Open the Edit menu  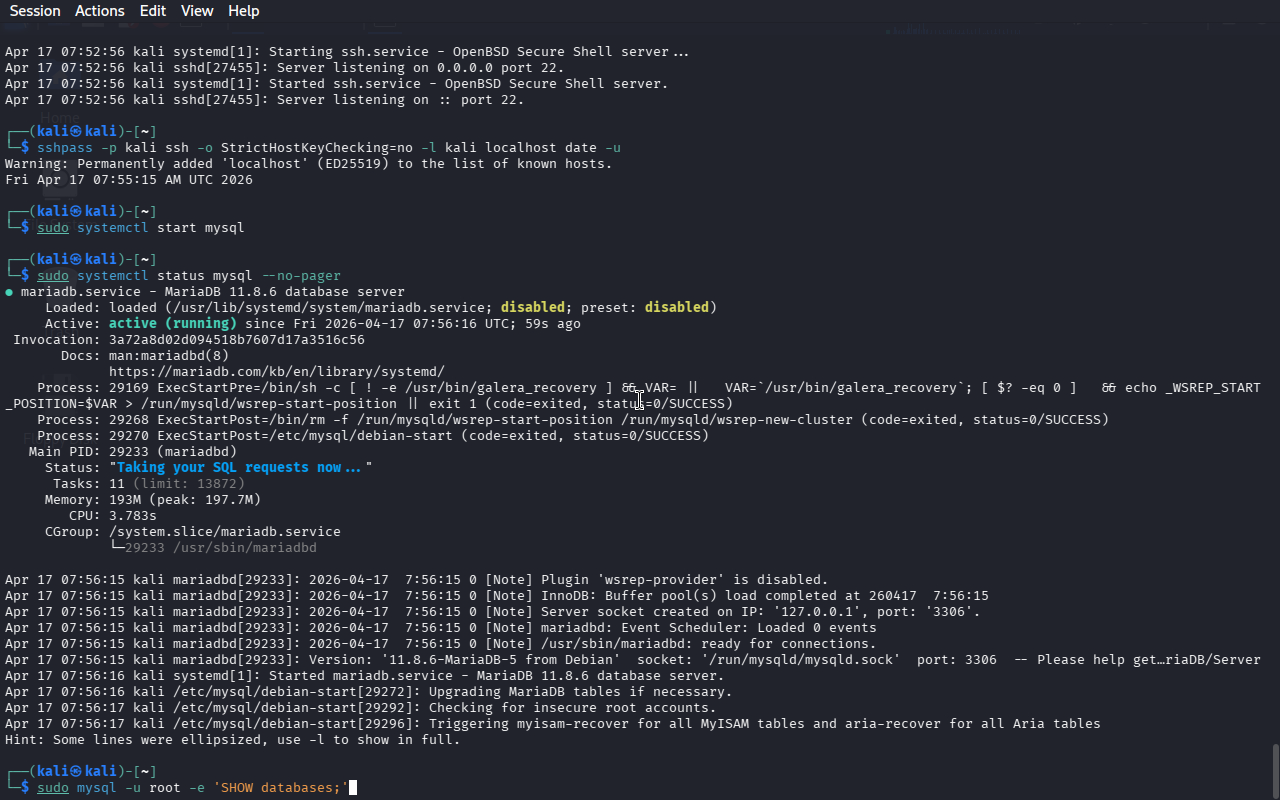153,11
